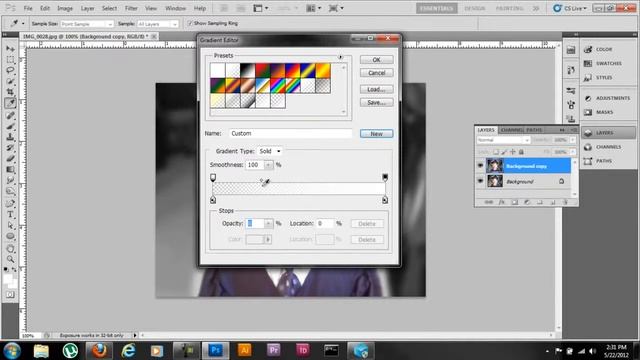The width and height of the screenshot is (640, 360).
Task: Open the Presets flyout menu arrow
Action: click(x=340, y=57)
